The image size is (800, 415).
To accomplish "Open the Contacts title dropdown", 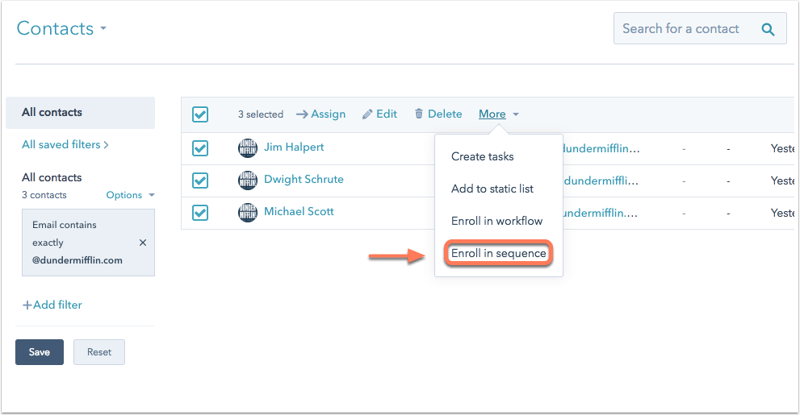I will point(61,29).
